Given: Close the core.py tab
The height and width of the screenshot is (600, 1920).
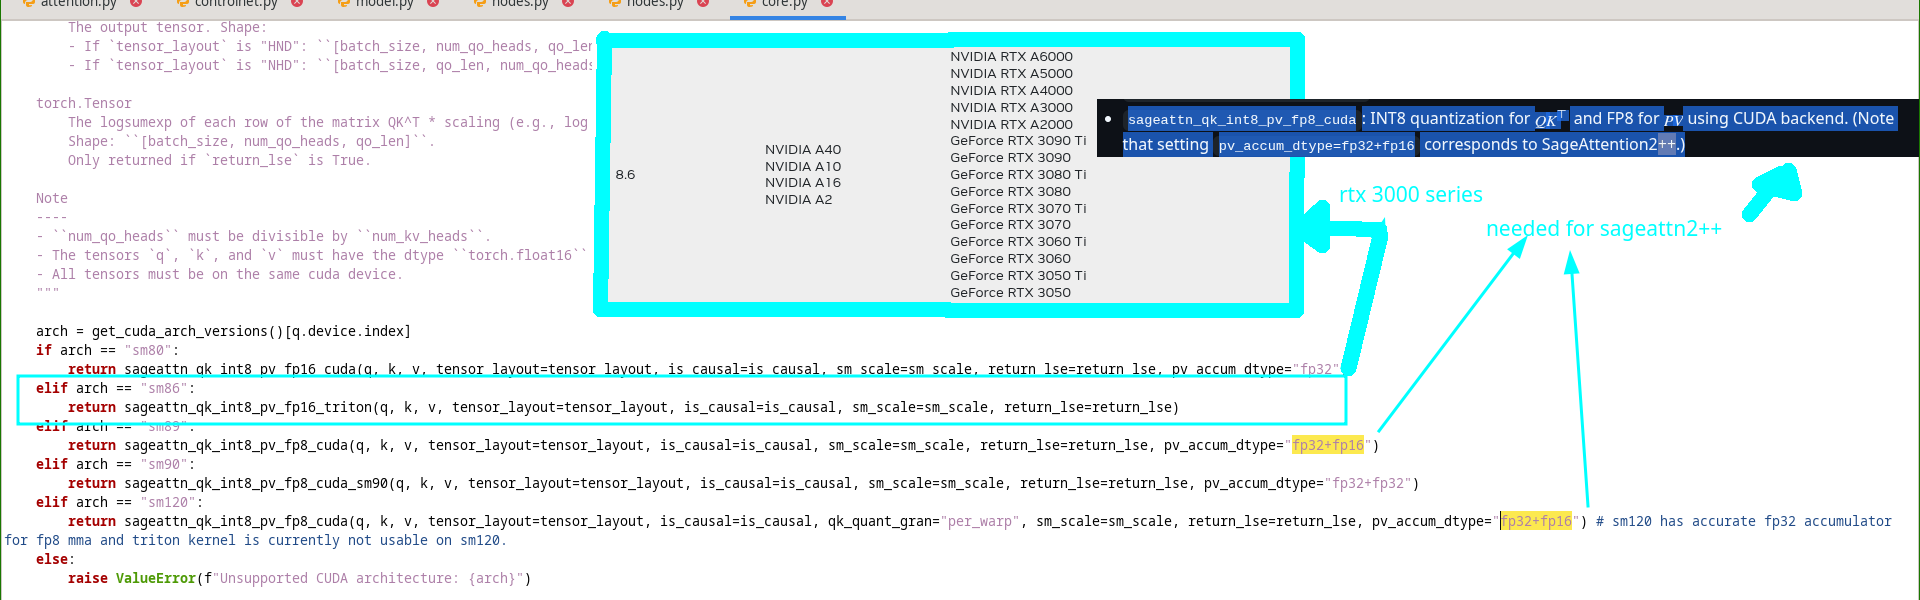Looking at the screenshot, I should pos(827,3).
